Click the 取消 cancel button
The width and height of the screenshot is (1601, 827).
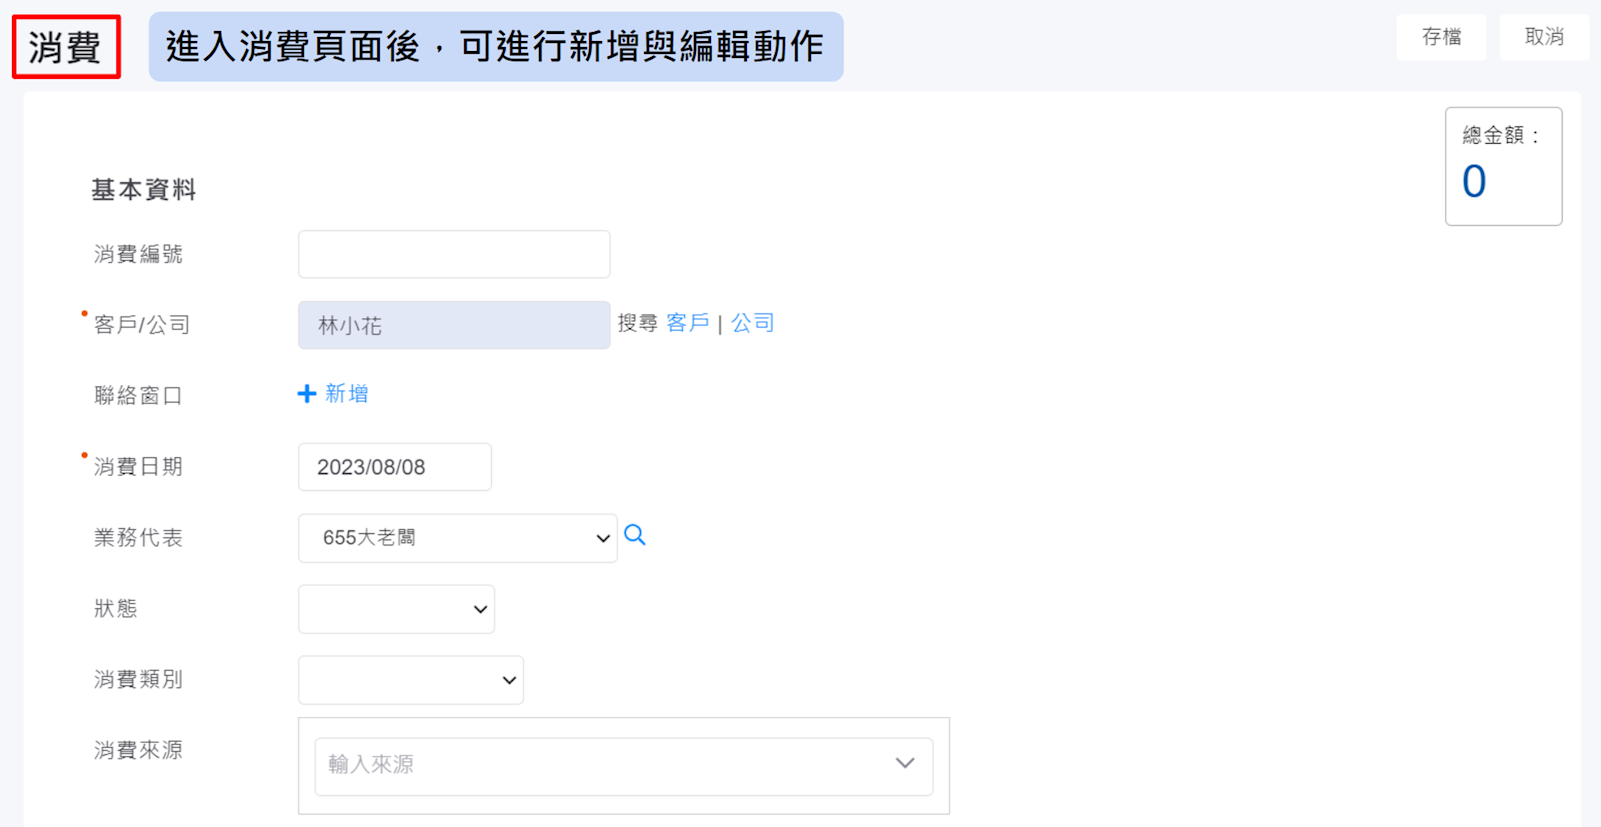1544,37
